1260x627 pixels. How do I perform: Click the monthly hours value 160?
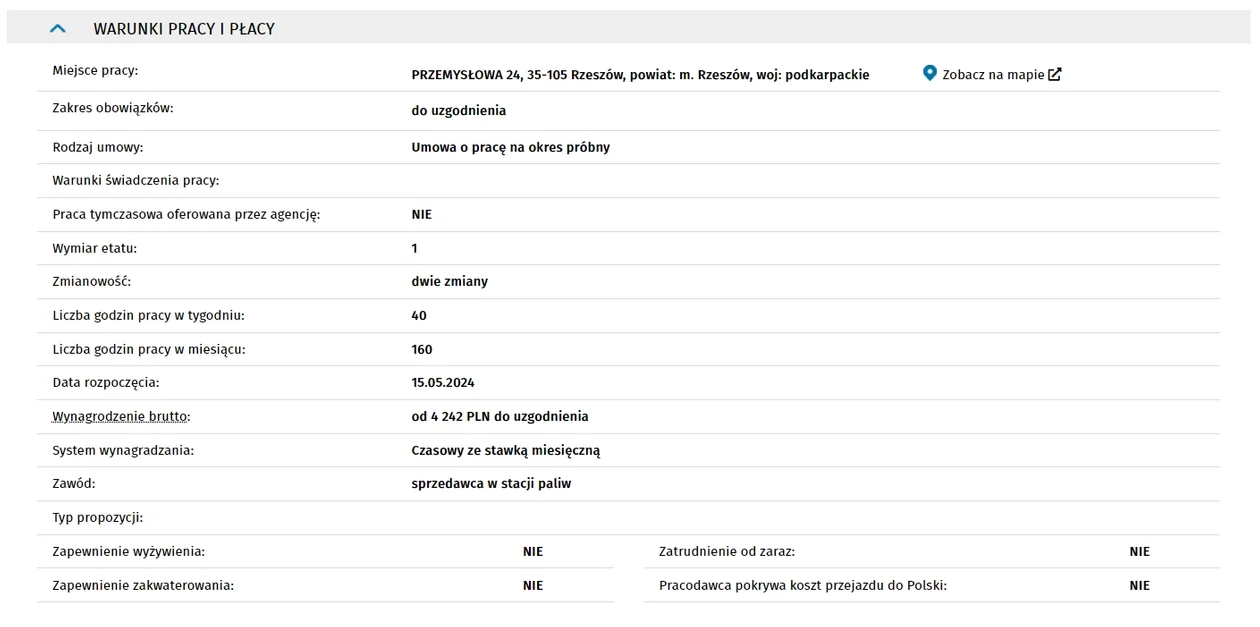[x=422, y=350]
